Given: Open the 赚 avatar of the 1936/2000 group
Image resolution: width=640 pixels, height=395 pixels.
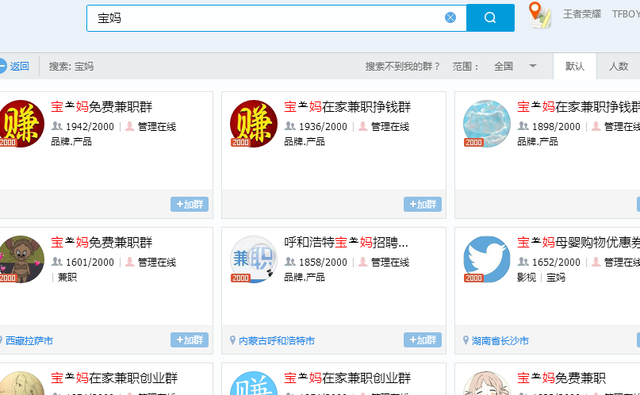Looking at the screenshot, I should pos(253,124).
